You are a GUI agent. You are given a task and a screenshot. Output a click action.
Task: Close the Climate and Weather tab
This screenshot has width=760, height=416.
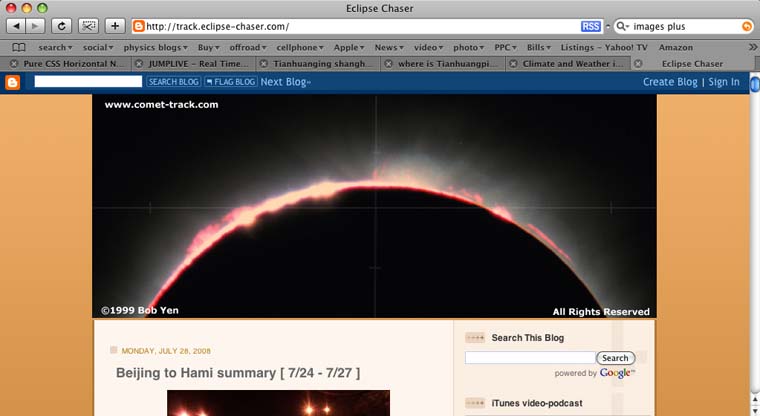pos(513,64)
